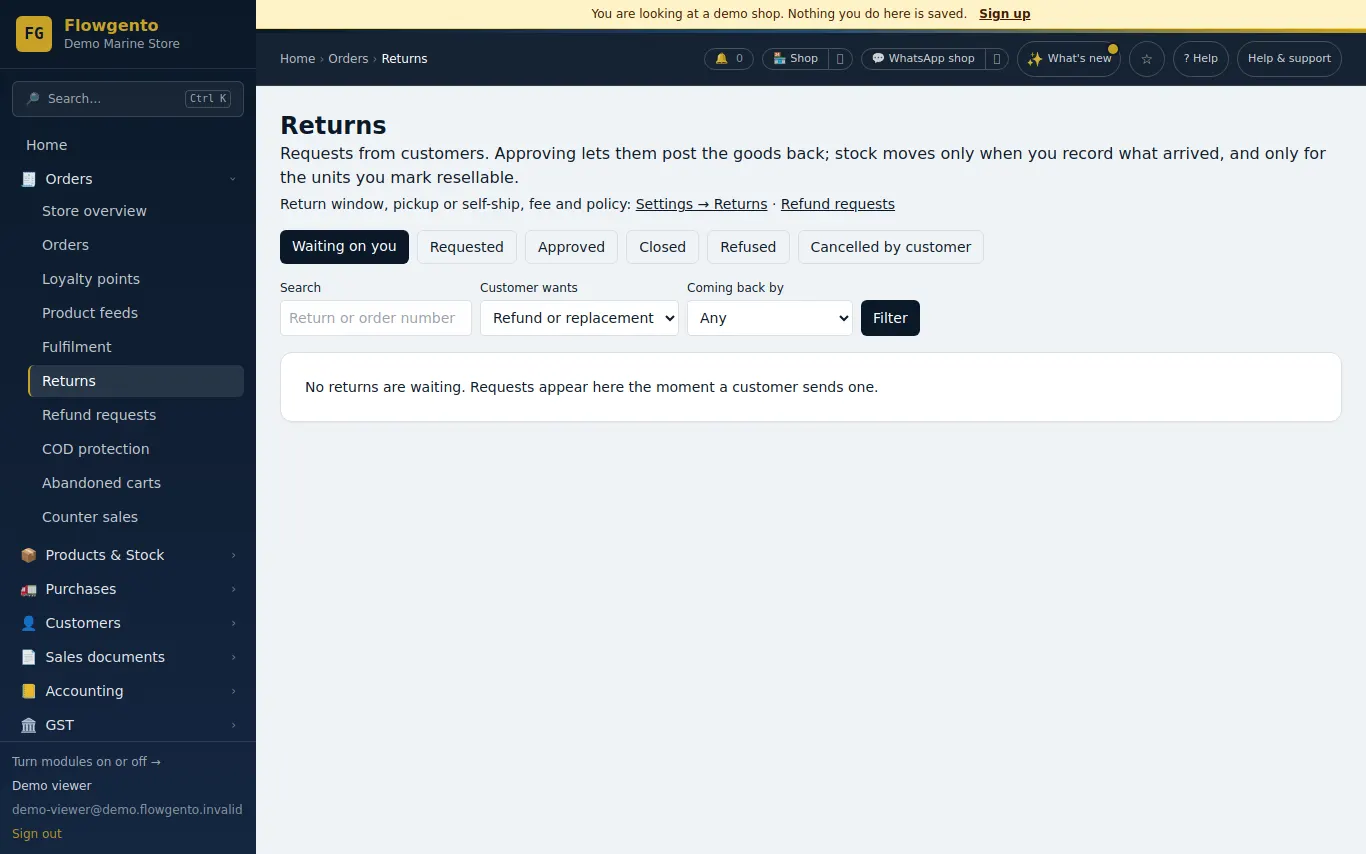Open the Coming back by dropdown
The height and width of the screenshot is (854, 1366).
[x=770, y=318]
